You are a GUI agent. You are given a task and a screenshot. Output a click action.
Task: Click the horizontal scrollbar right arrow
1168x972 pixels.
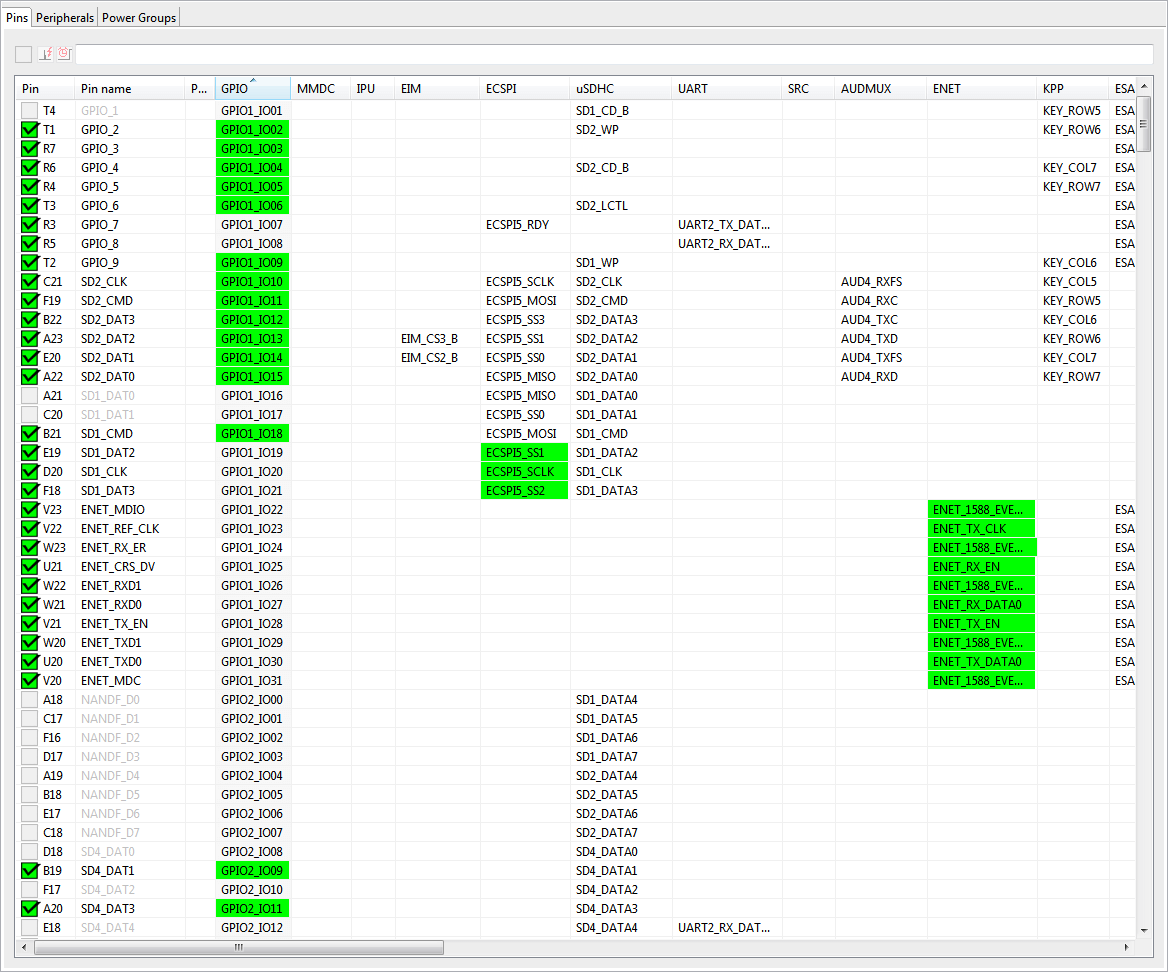[x=1127, y=947]
